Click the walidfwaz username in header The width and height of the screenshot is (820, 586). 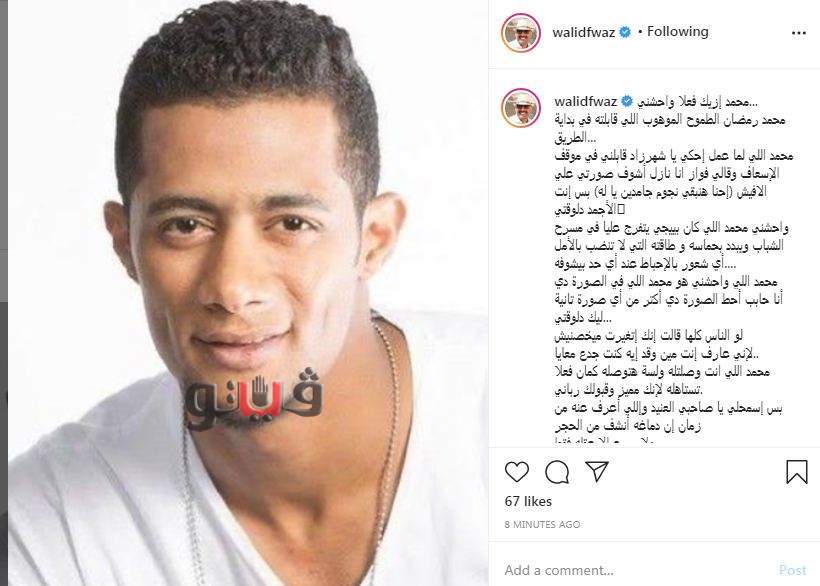coord(584,32)
